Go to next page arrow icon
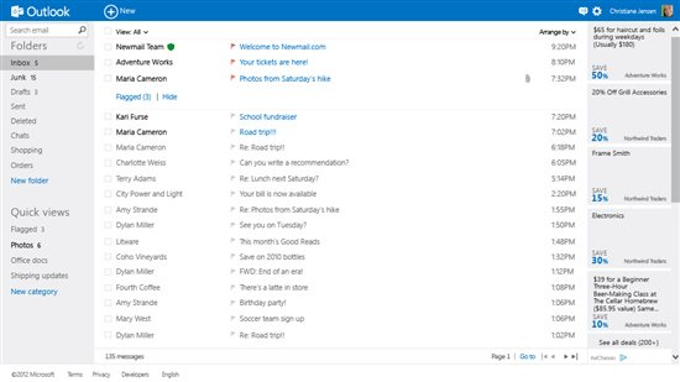Image resolution: width=680 pixels, height=382 pixels. click(x=566, y=356)
